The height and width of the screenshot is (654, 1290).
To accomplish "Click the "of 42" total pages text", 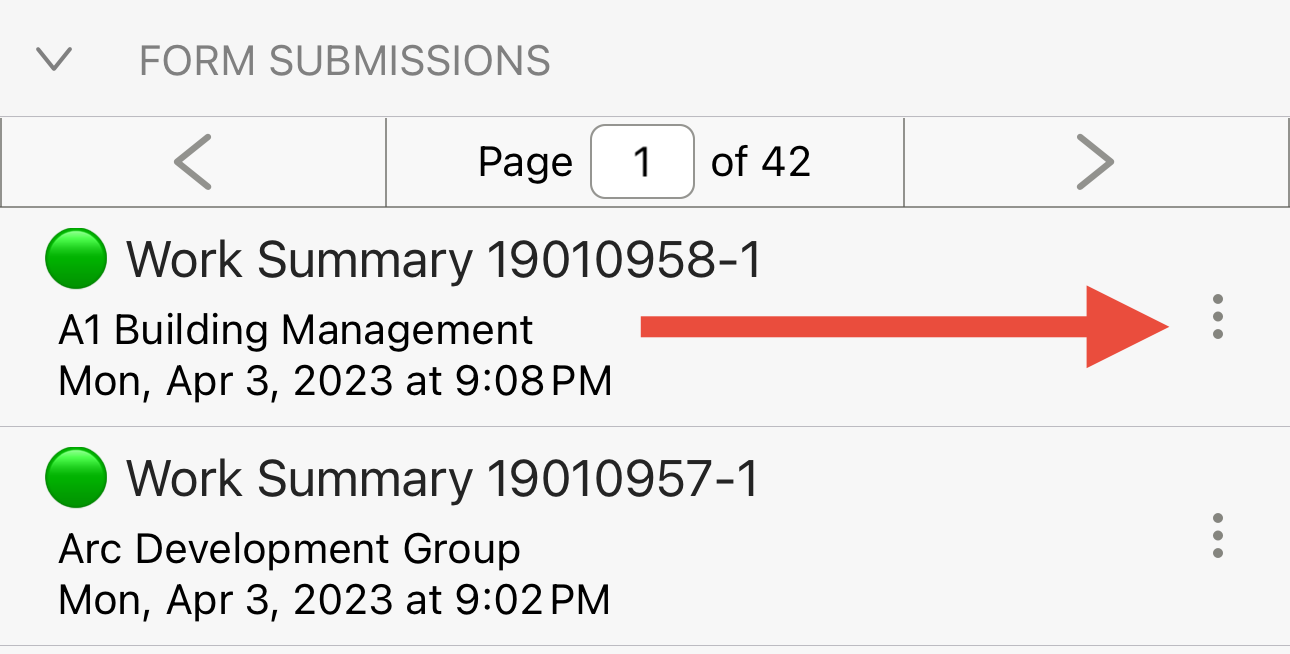I will click(x=760, y=162).
